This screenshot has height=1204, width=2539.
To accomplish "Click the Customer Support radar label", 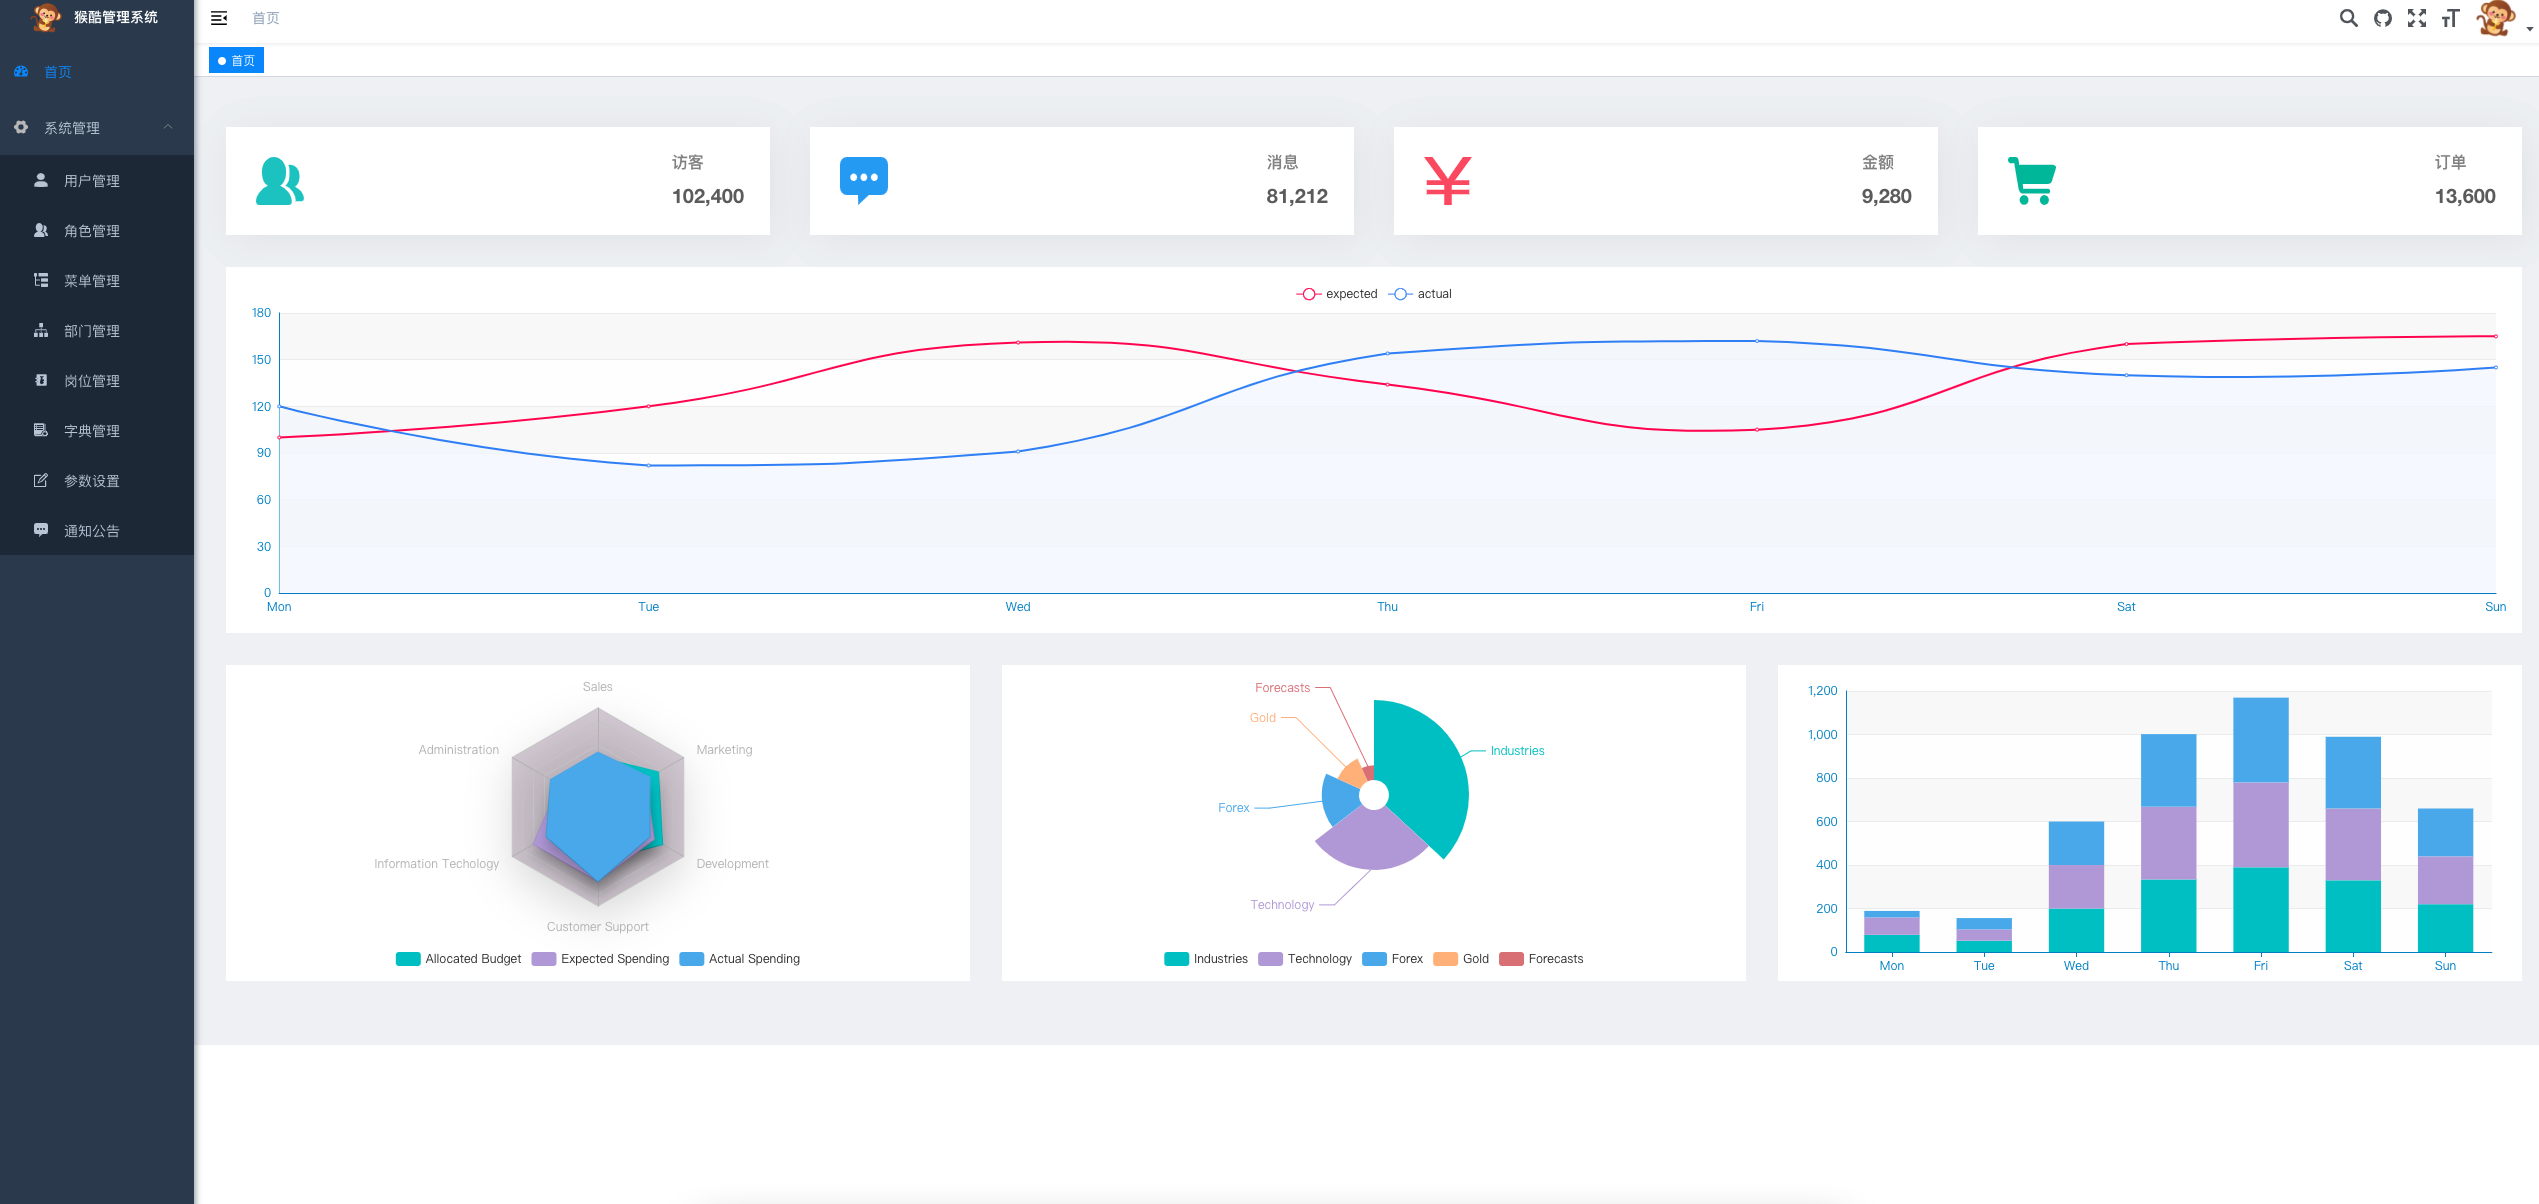I will click(598, 927).
